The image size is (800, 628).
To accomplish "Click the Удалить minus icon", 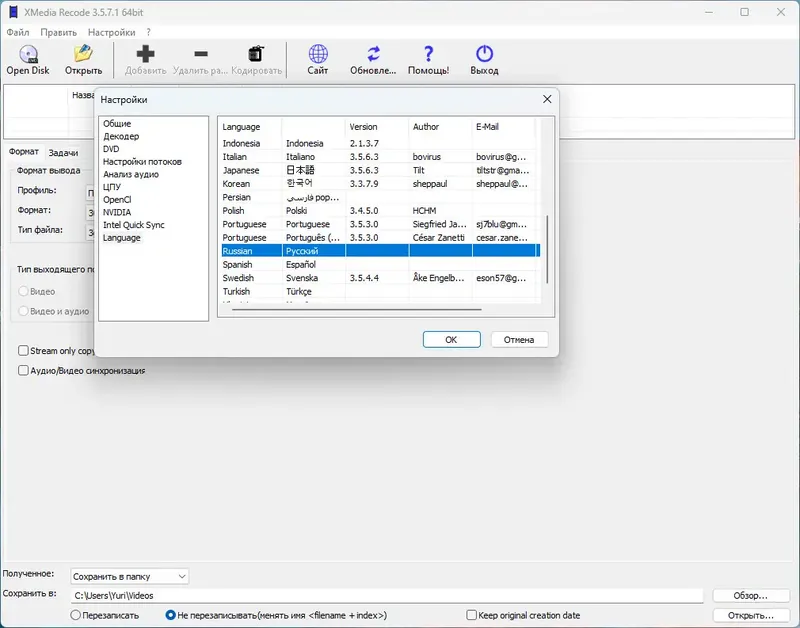I will [201, 54].
